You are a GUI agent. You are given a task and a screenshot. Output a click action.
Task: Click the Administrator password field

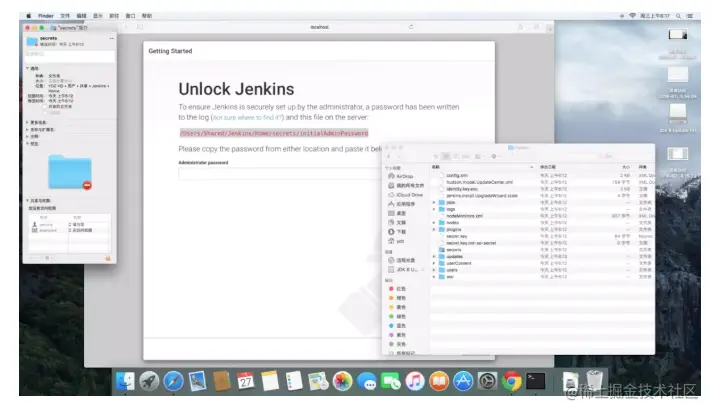point(279,174)
